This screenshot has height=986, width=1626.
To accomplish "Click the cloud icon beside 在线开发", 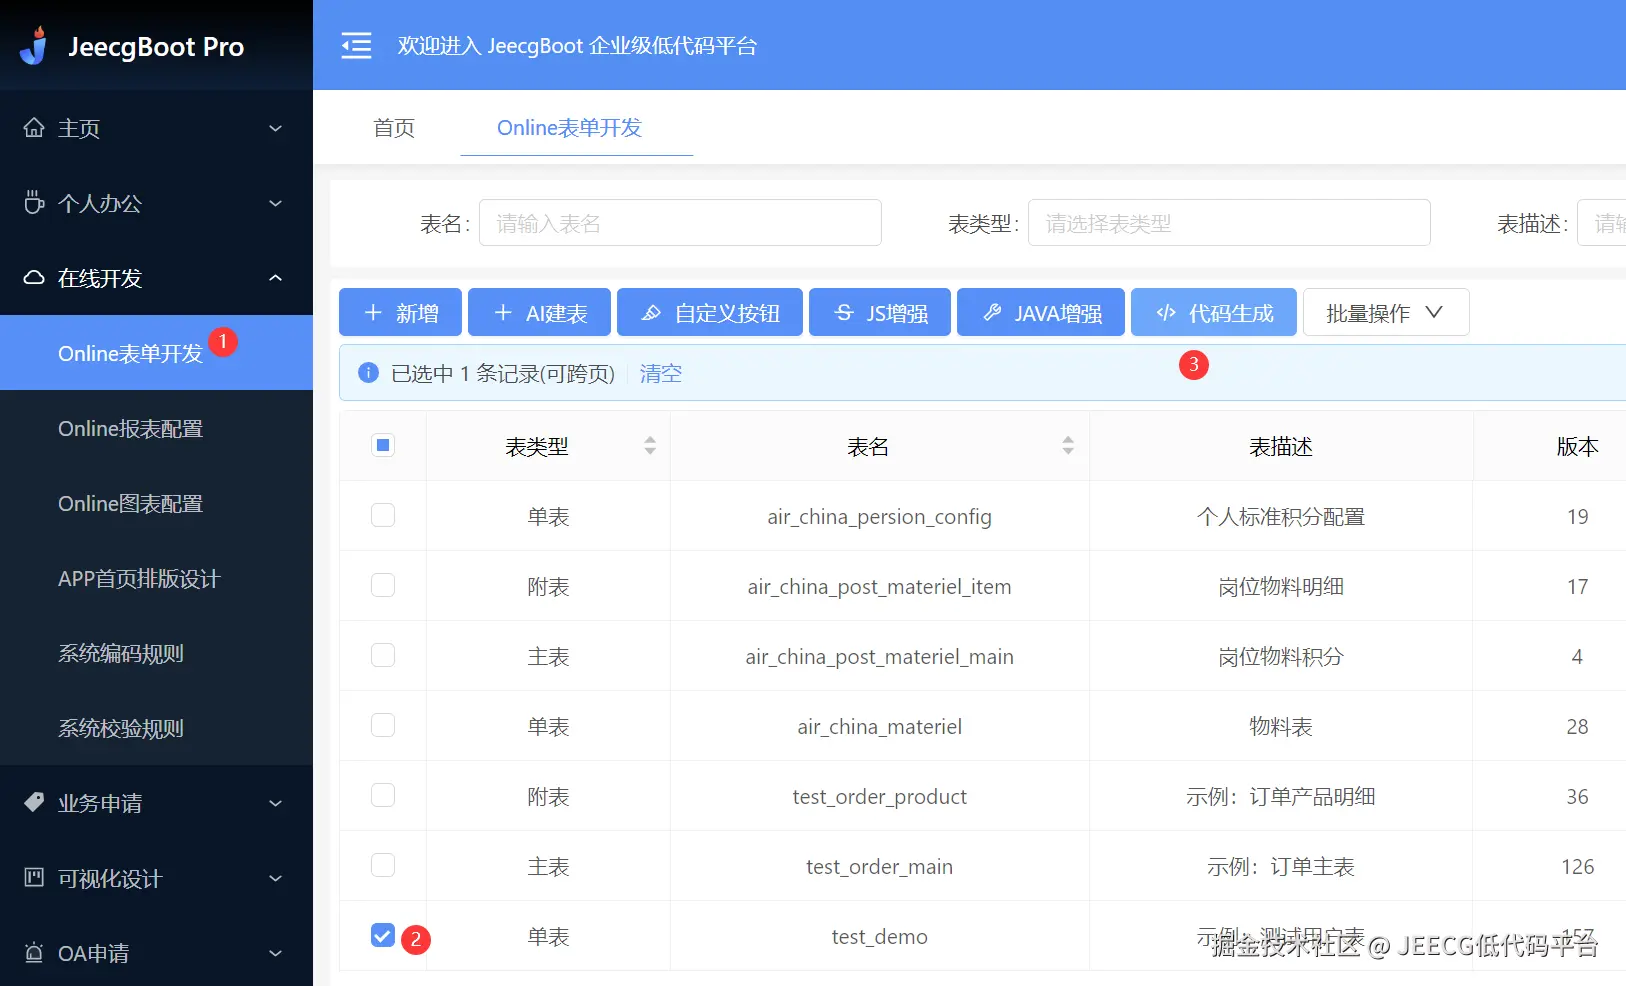I will (x=34, y=278).
